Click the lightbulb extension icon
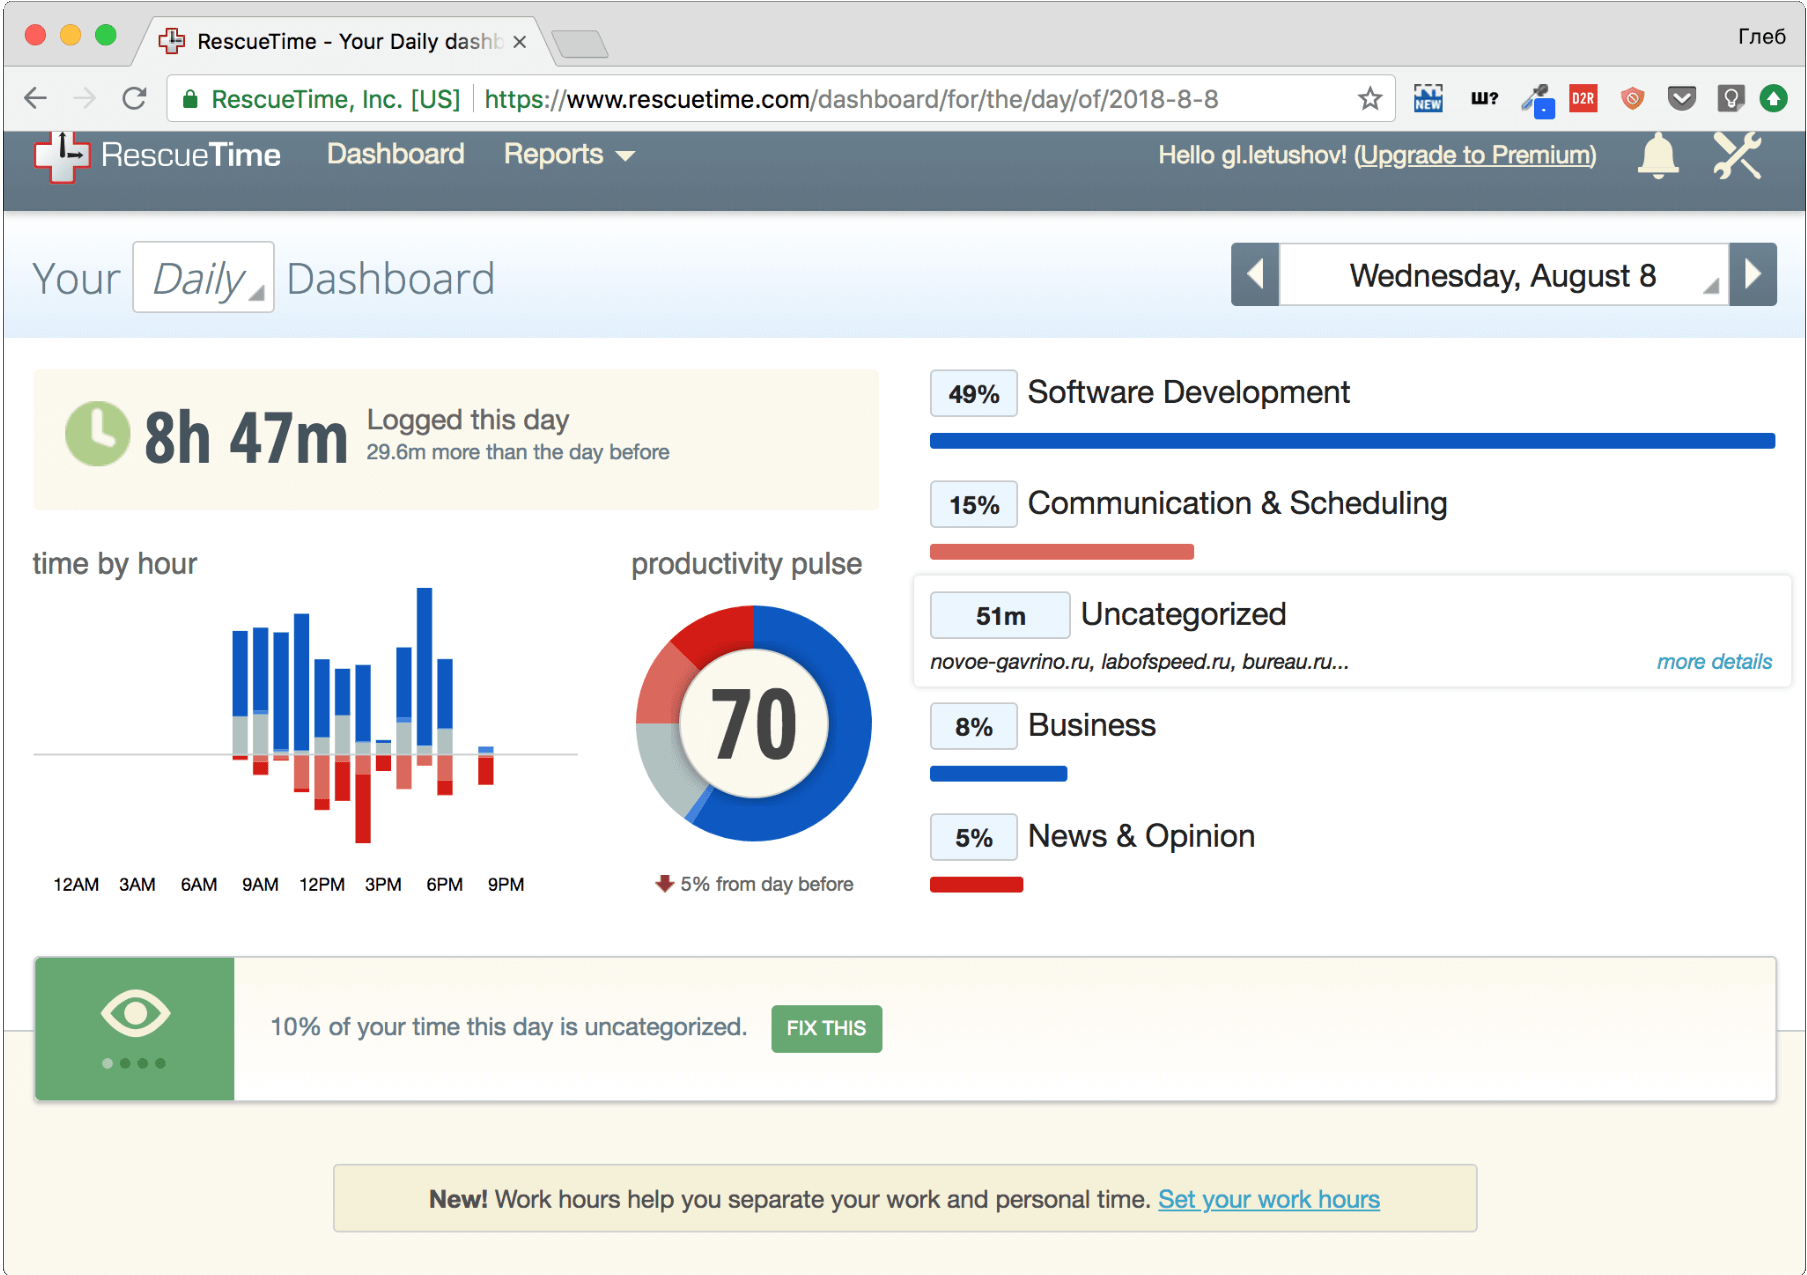Screen dimensions: 1807x1275 pyautogui.click(x=1730, y=98)
